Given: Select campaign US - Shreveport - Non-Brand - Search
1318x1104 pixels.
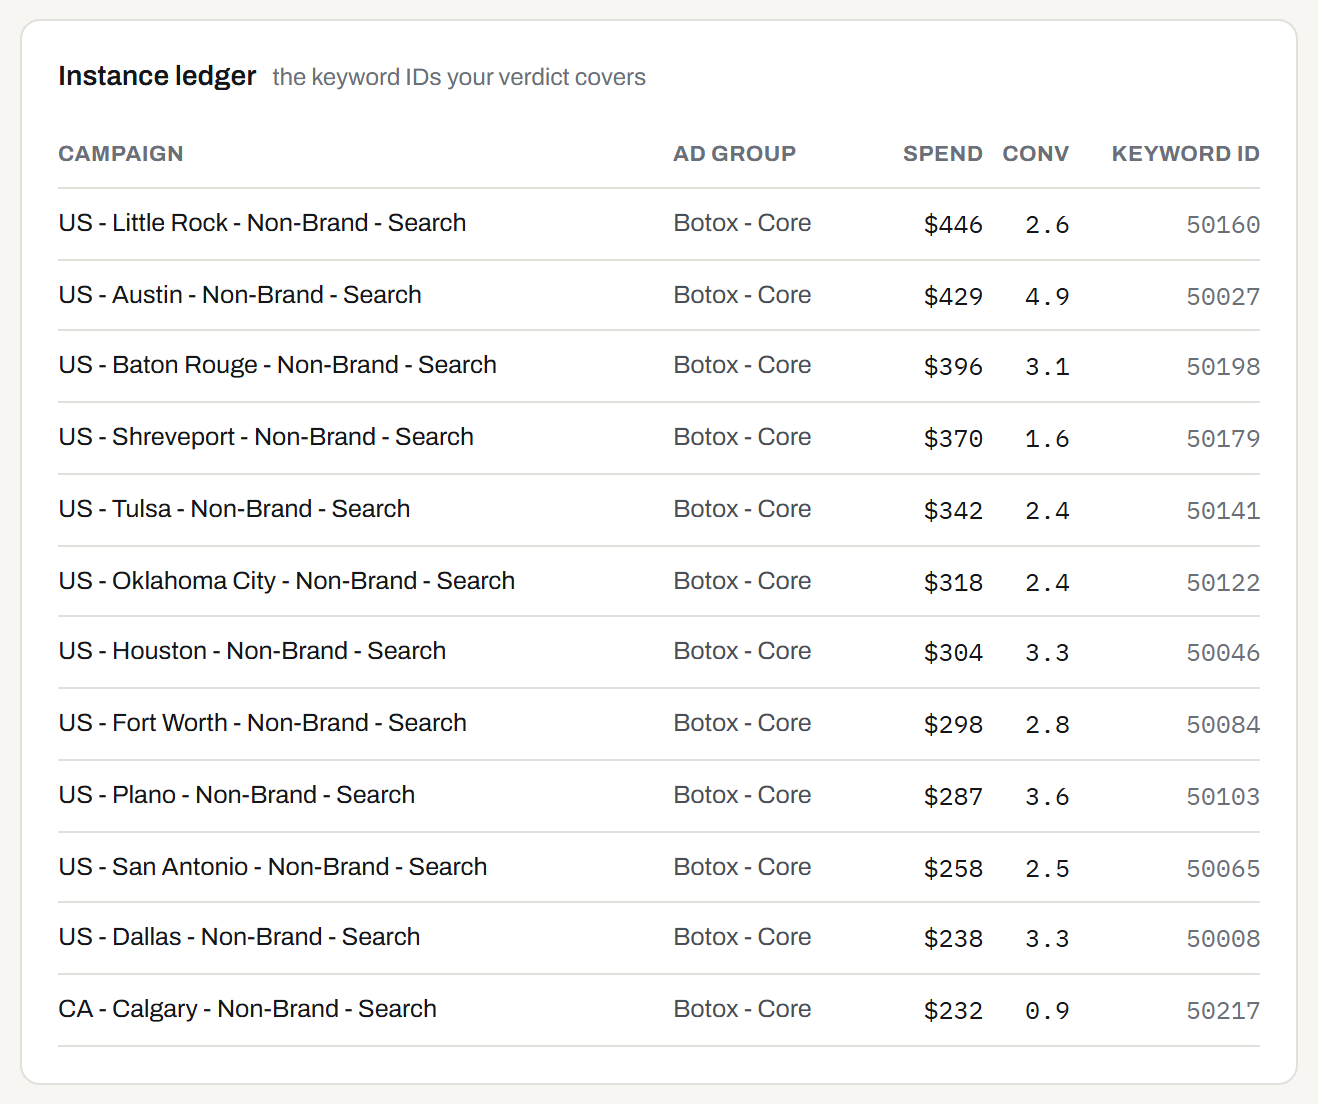Looking at the screenshot, I should (266, 437).
